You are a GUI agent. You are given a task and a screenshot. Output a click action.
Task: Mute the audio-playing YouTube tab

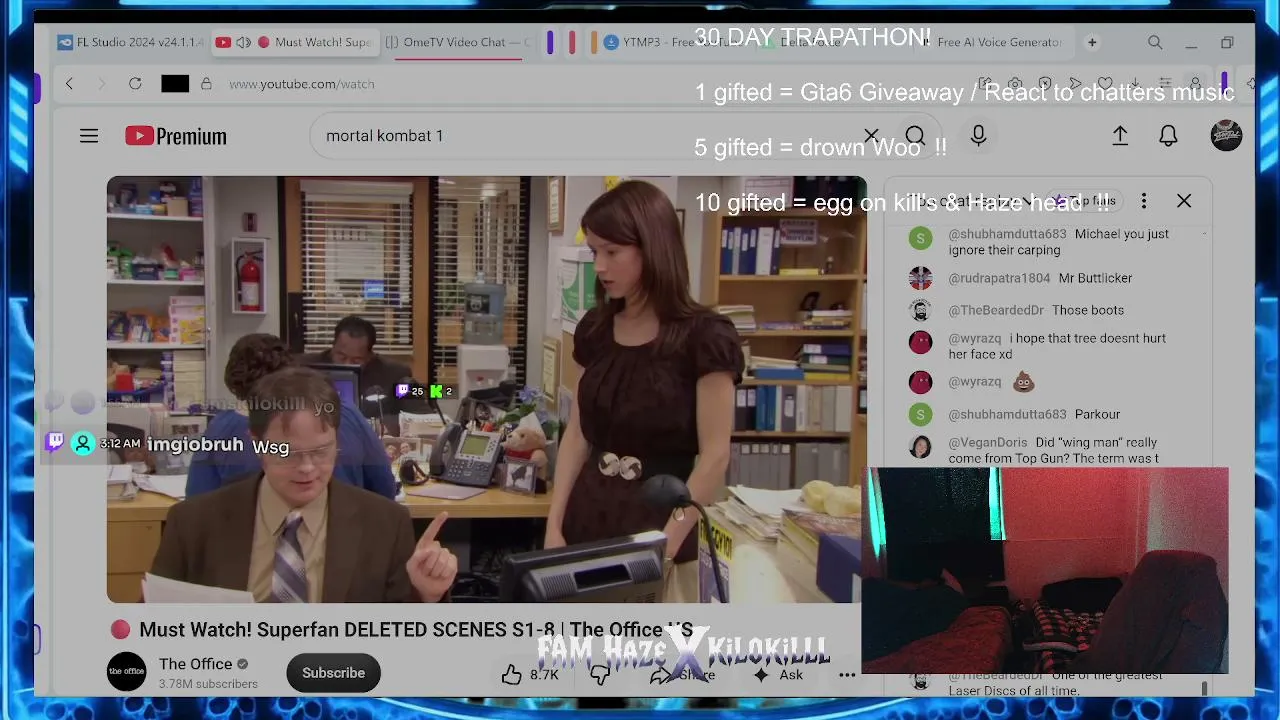coord(243,42)
